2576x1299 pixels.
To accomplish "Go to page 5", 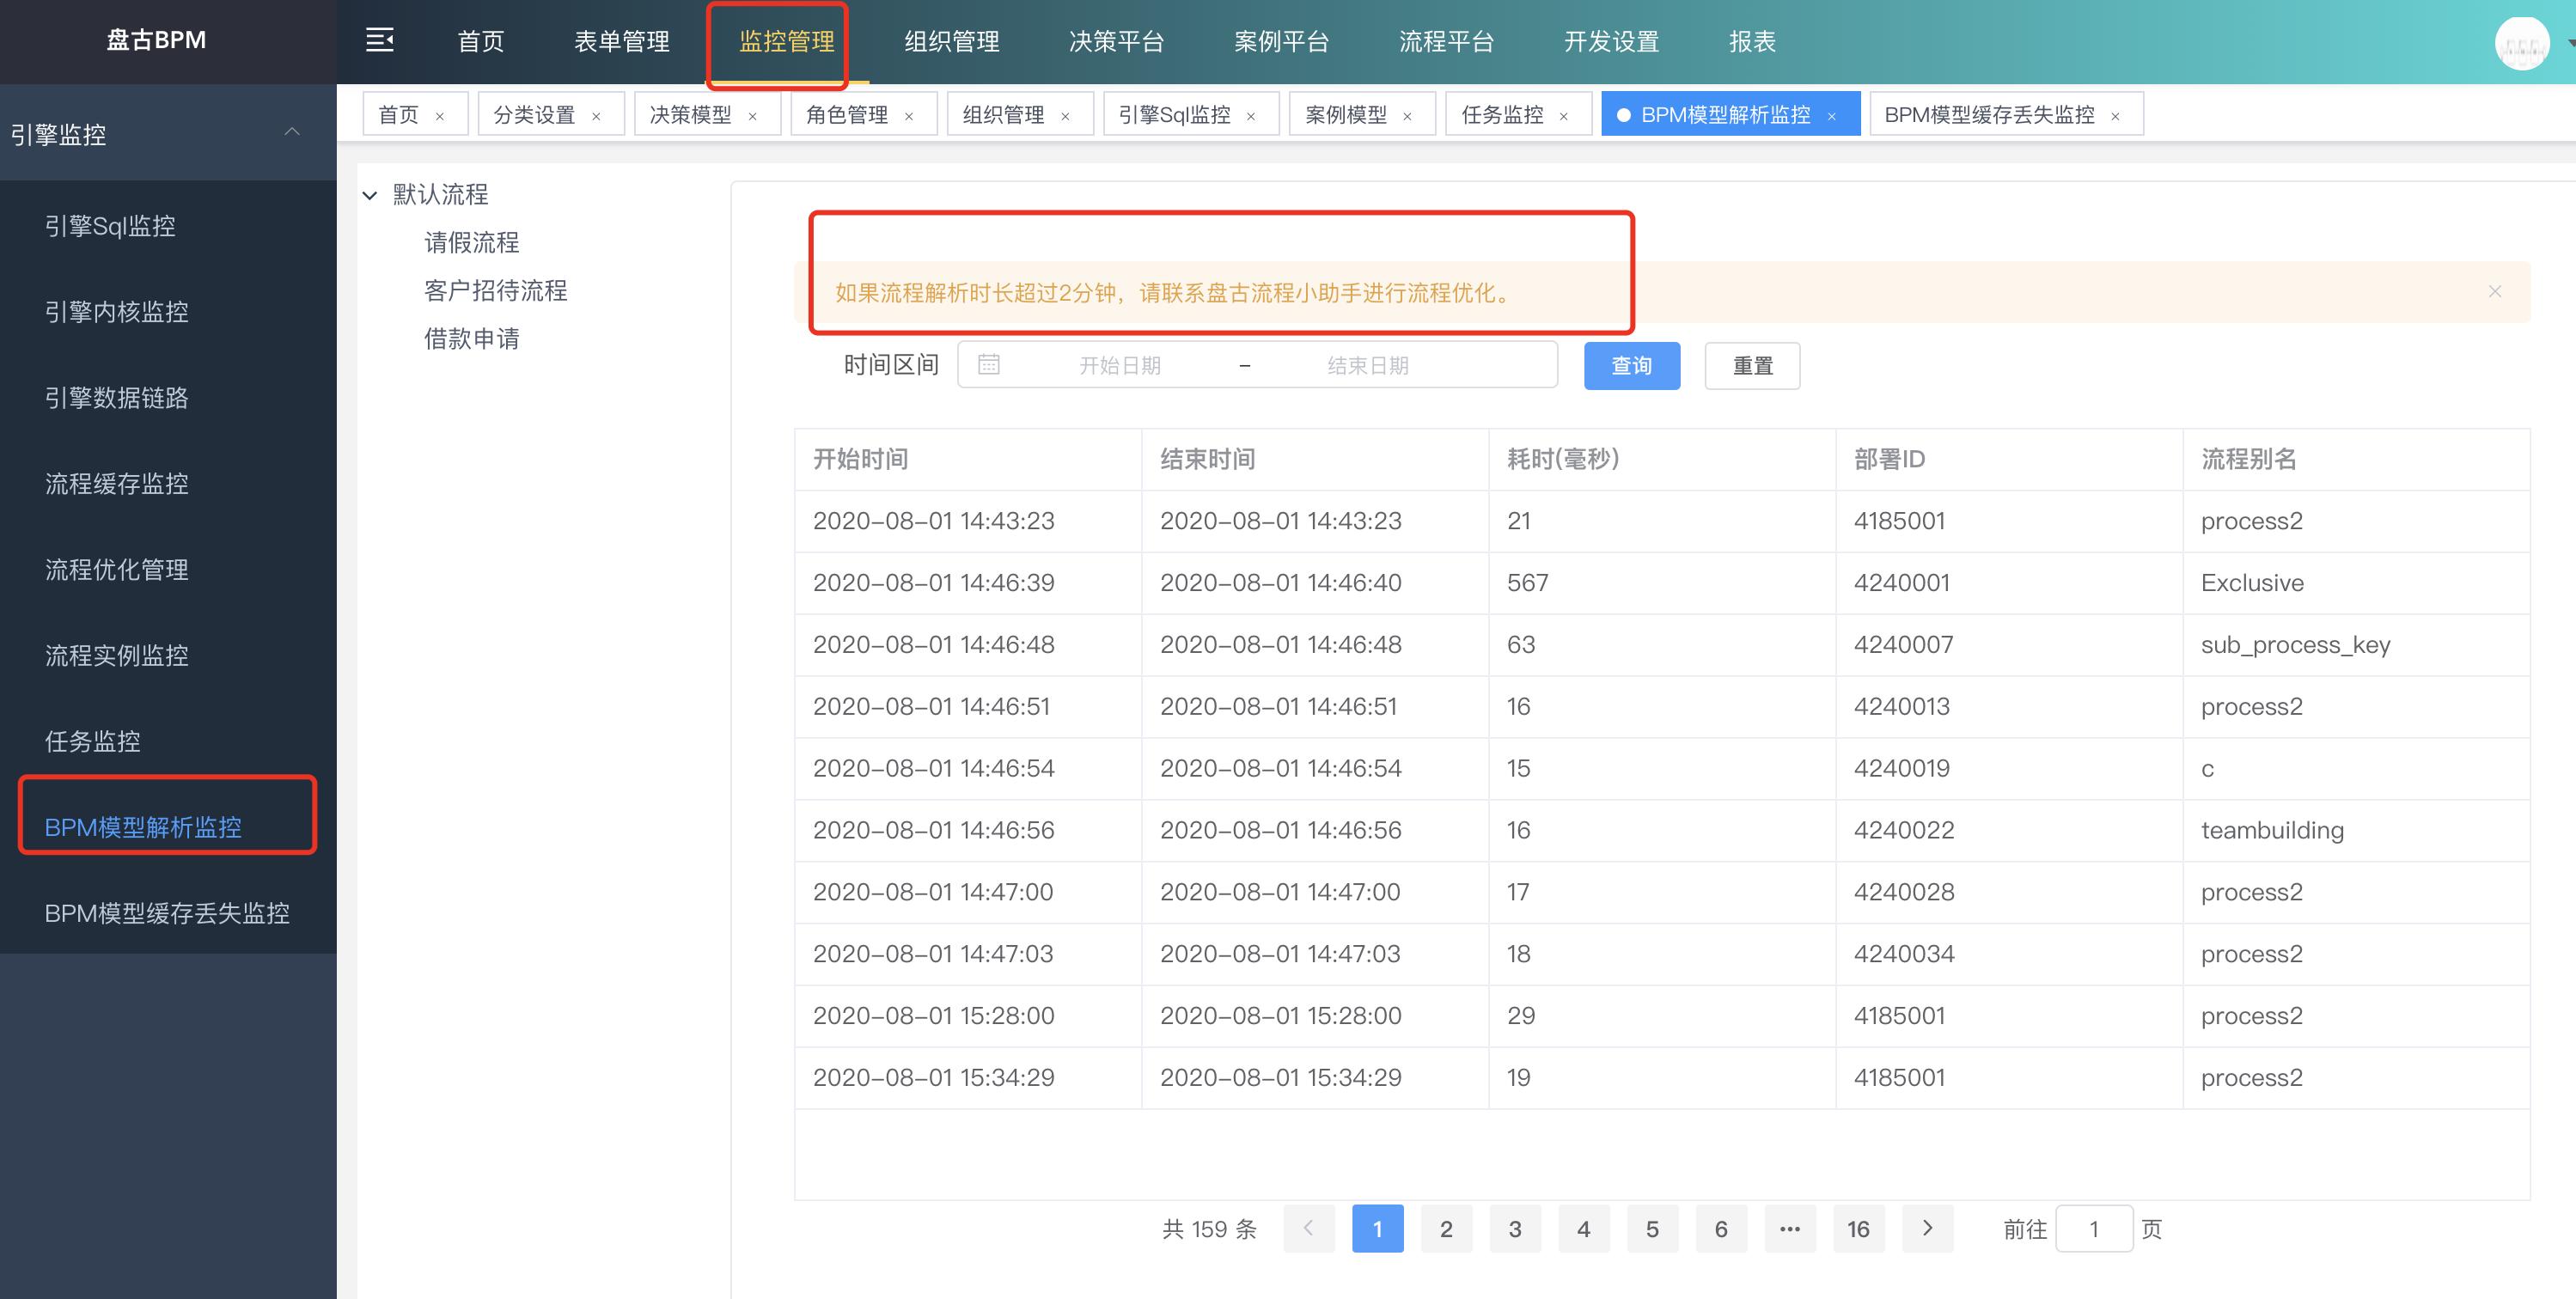I will [x=1652, y=1228].
